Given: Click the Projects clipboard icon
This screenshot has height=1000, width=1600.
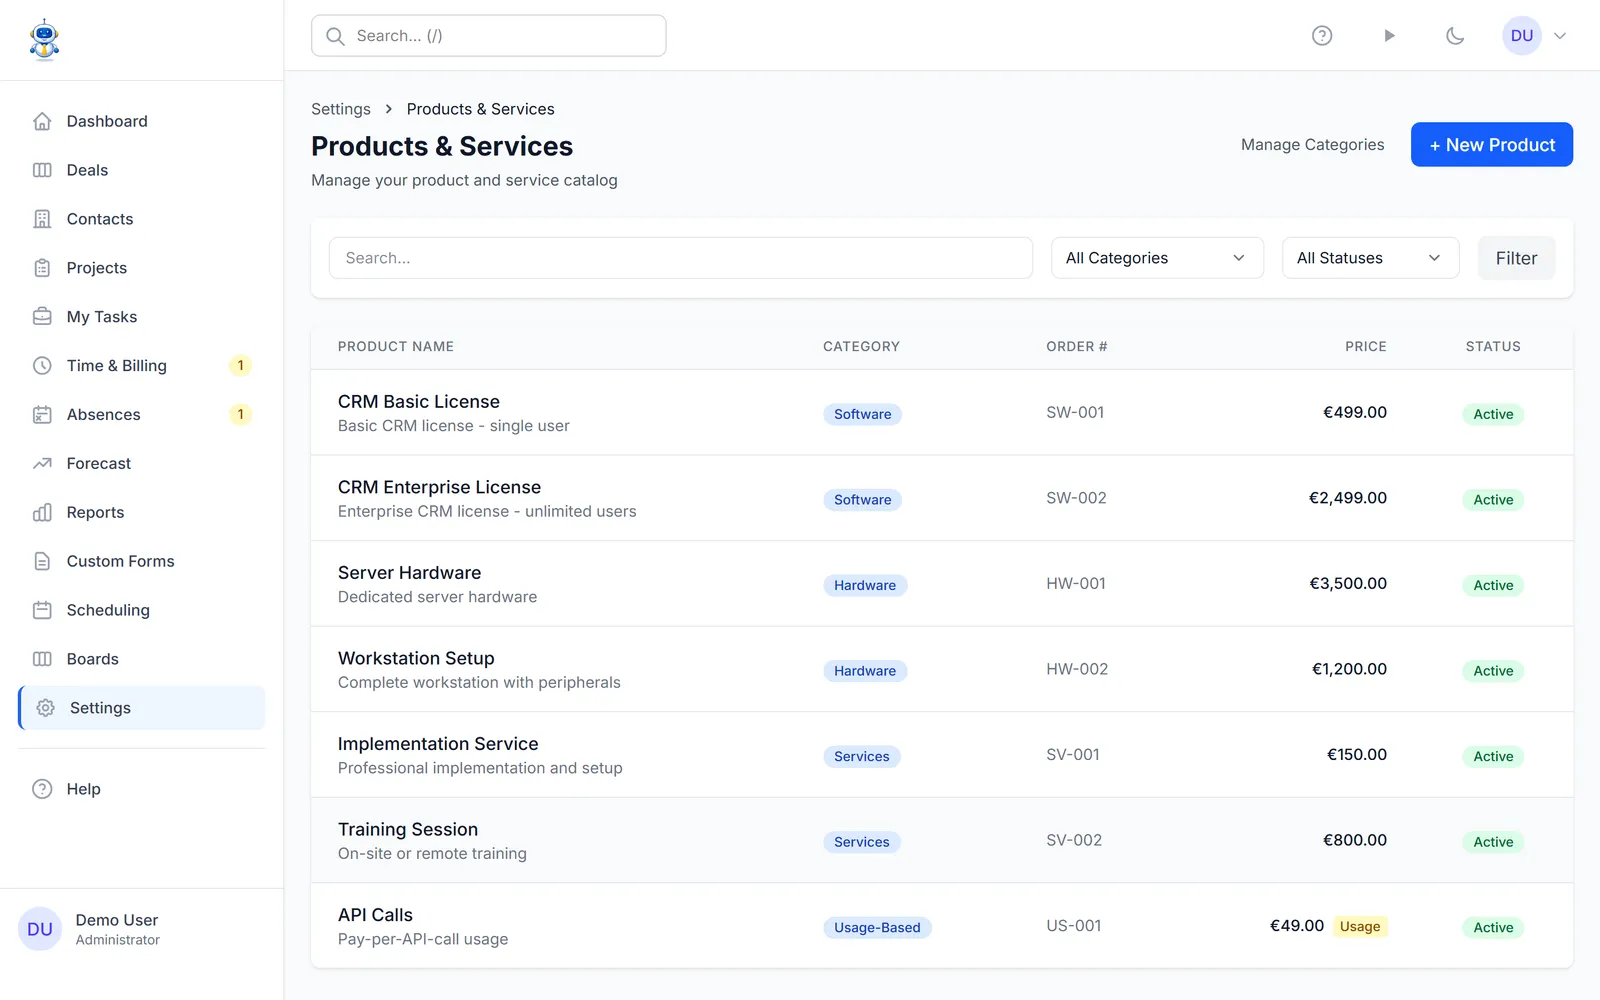Looking at the screenshot, I should tap(42, 268).
